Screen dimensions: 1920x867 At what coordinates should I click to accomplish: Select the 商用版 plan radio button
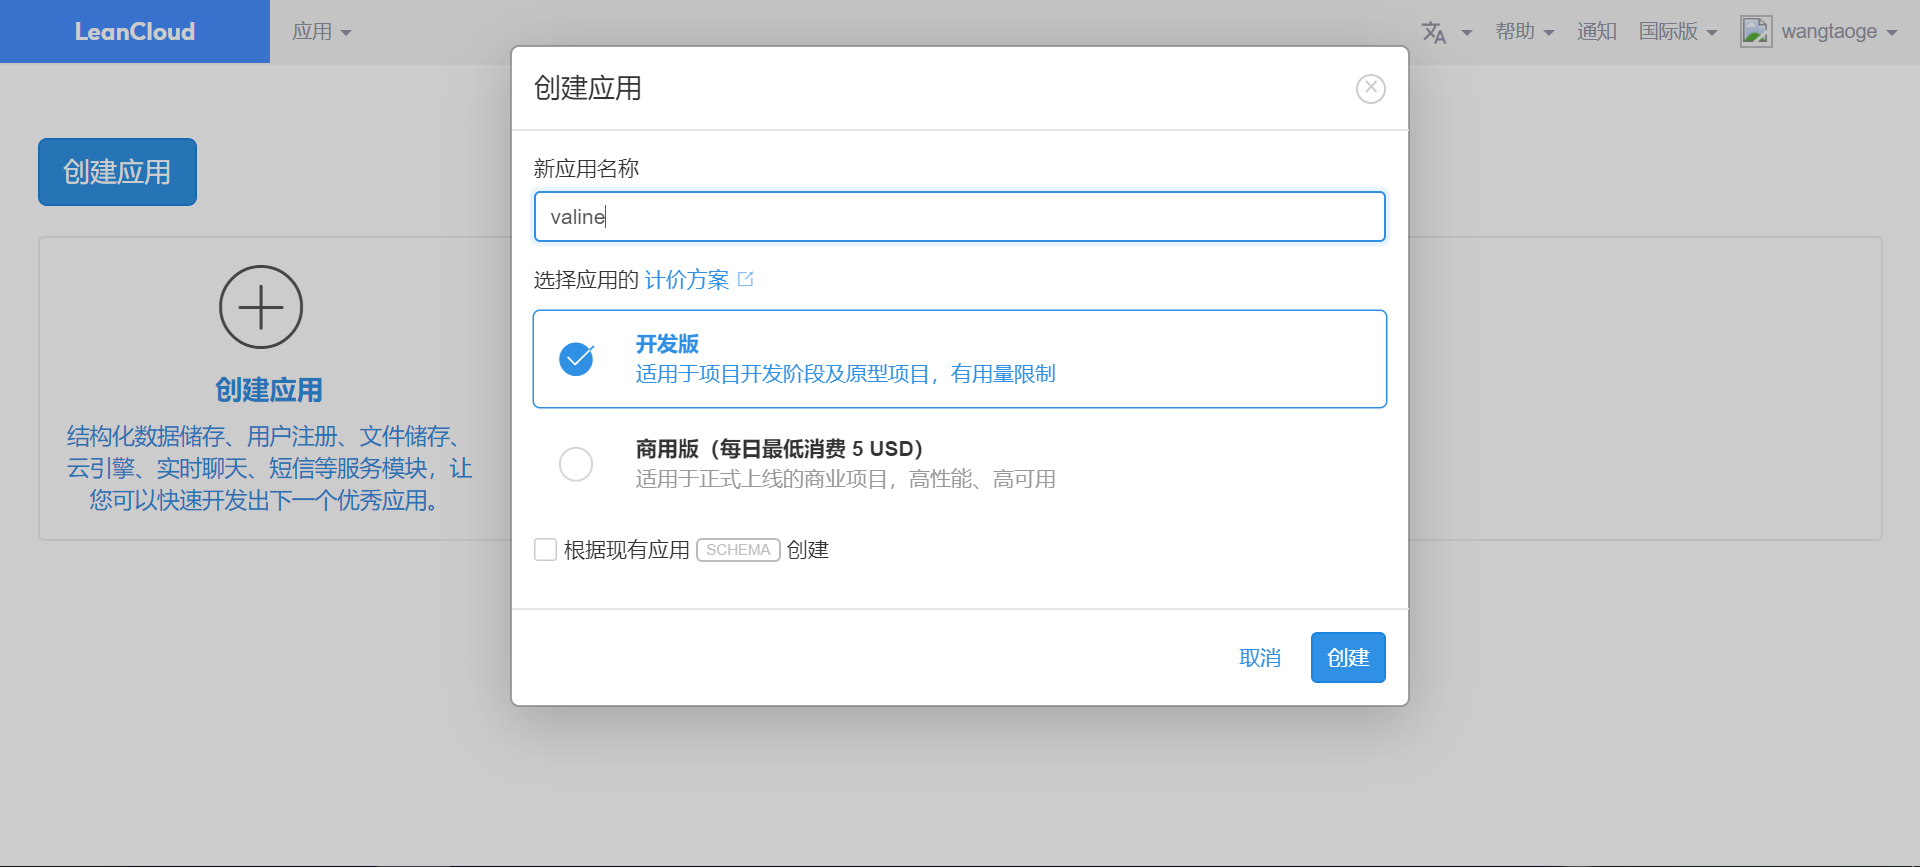click(x=576, y=464)
